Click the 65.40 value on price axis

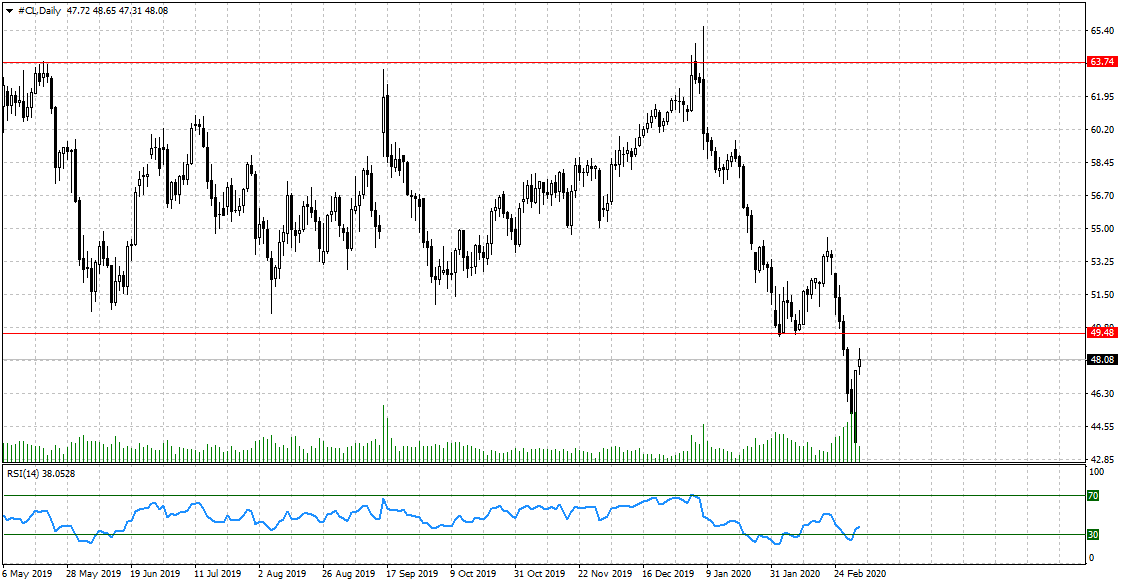[x=1102, y=31]
